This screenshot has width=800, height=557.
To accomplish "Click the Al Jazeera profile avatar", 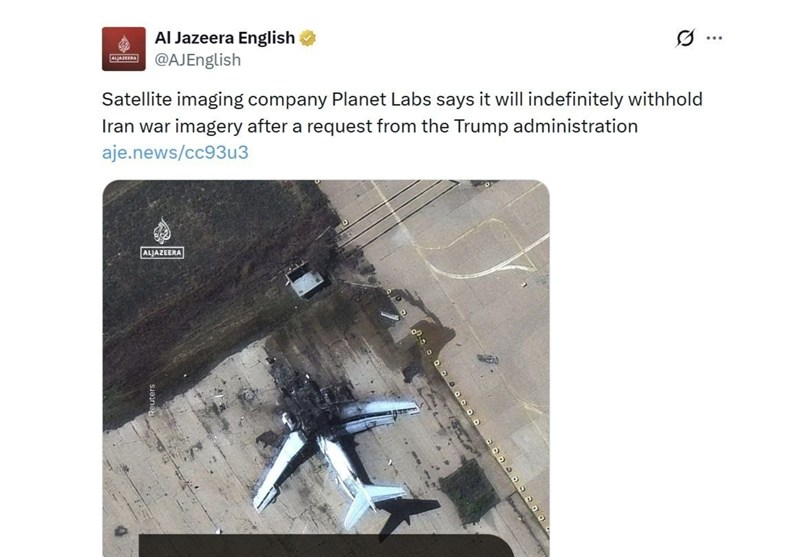I will pos(125,48).
